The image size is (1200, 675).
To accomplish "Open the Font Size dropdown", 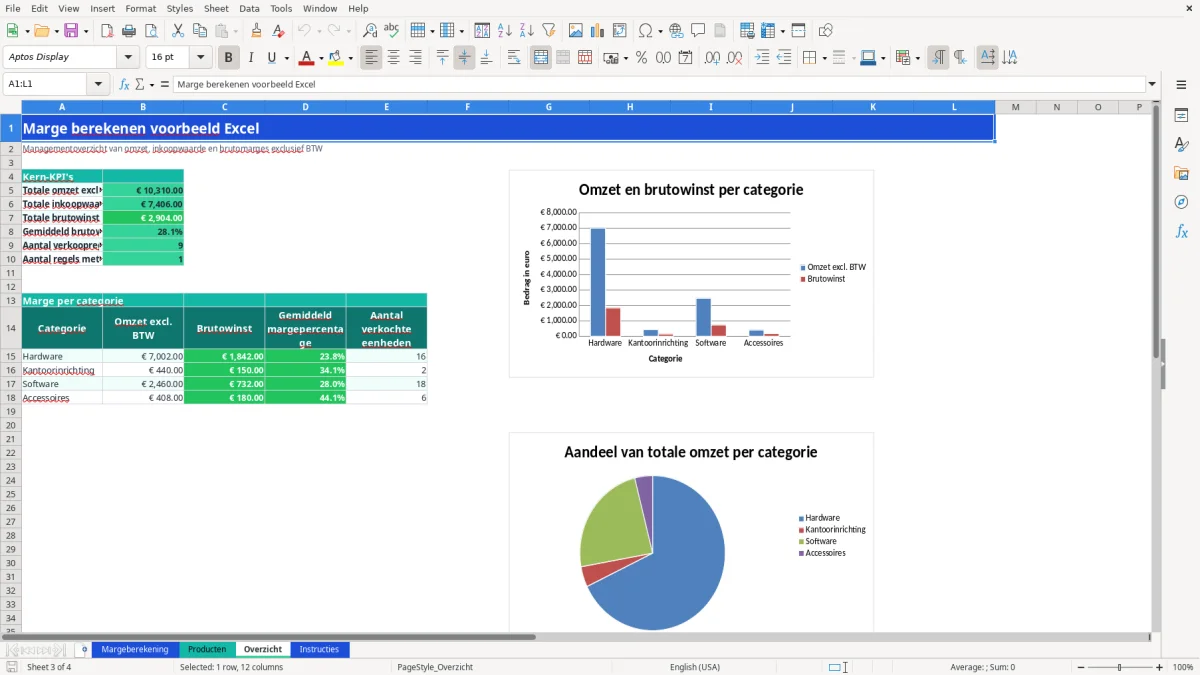I will [201, 58].
